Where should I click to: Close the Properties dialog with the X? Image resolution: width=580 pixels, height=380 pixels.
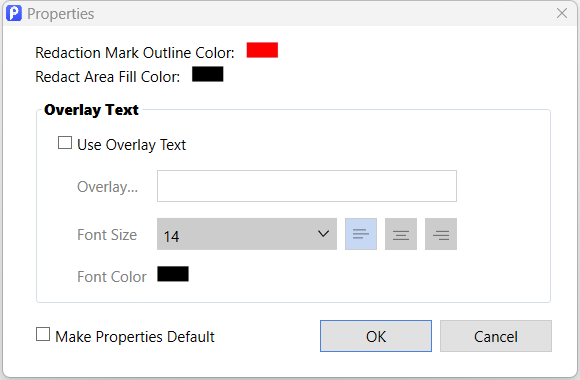[x=562, y=13]
